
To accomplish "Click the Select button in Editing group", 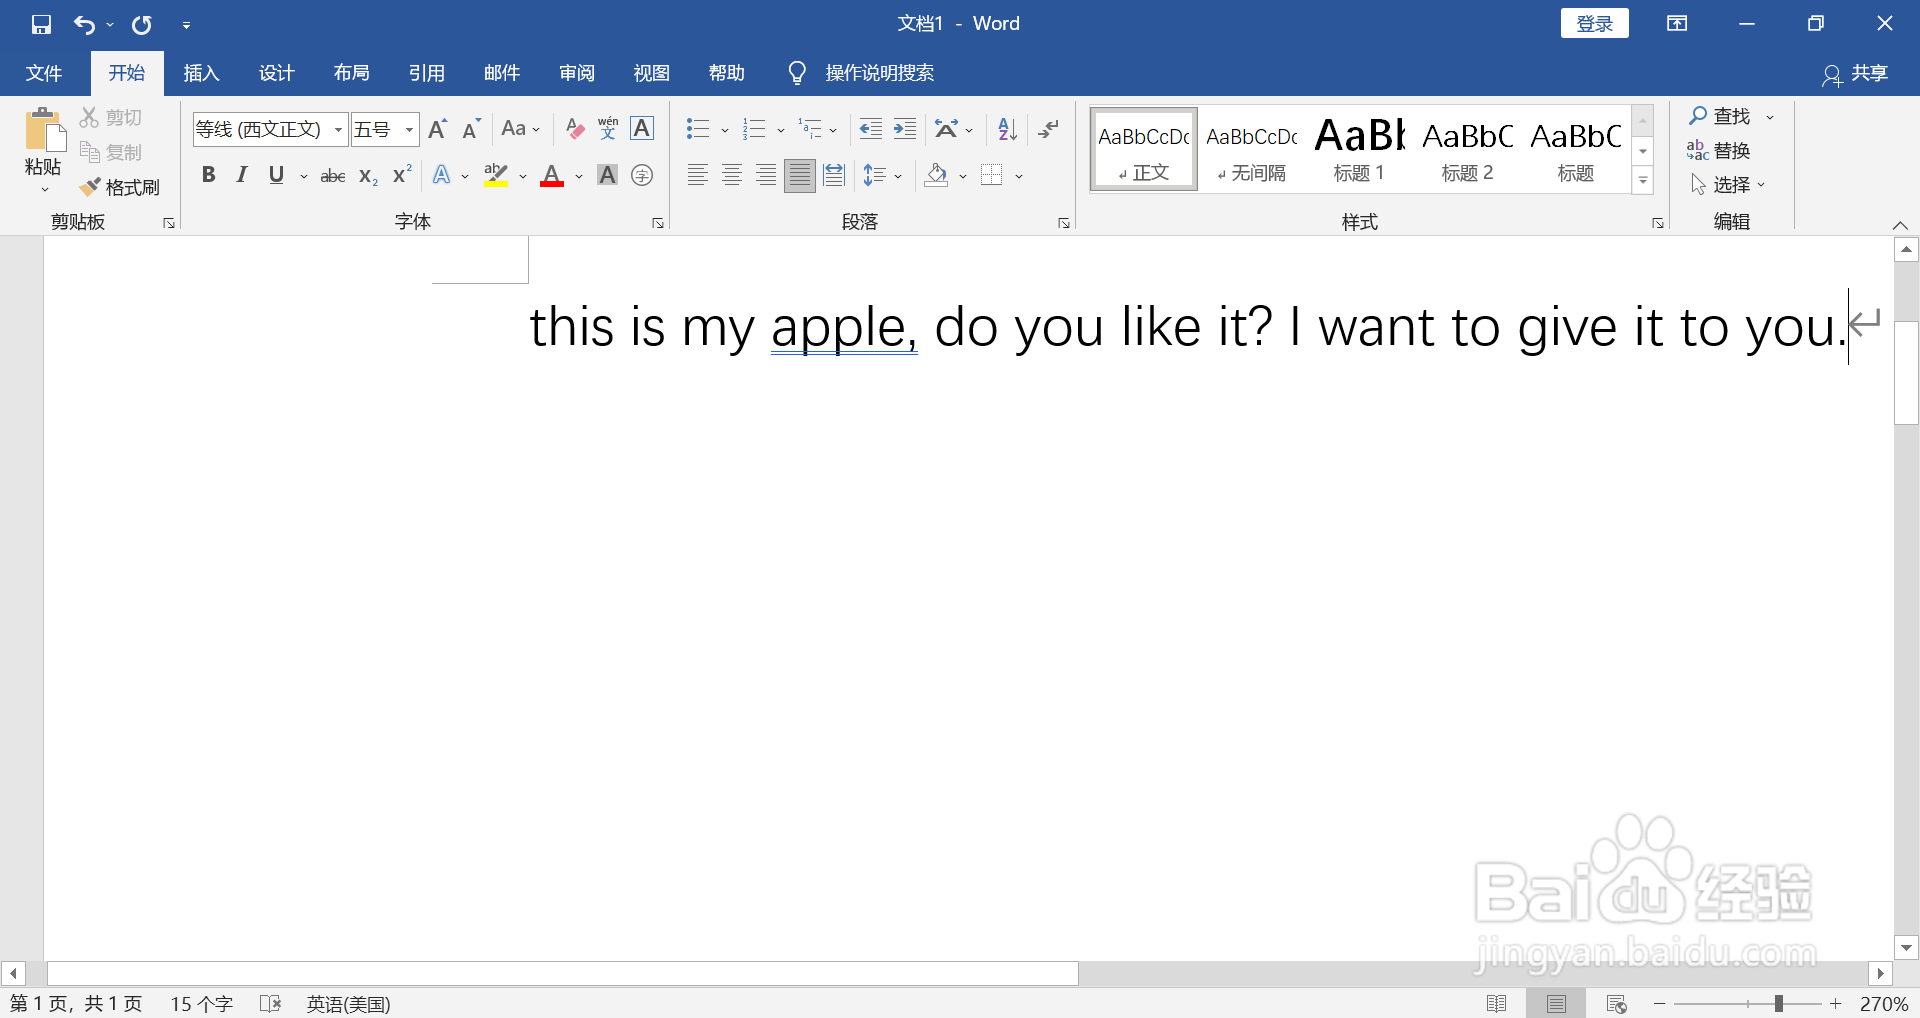I will pos(1728,185).
